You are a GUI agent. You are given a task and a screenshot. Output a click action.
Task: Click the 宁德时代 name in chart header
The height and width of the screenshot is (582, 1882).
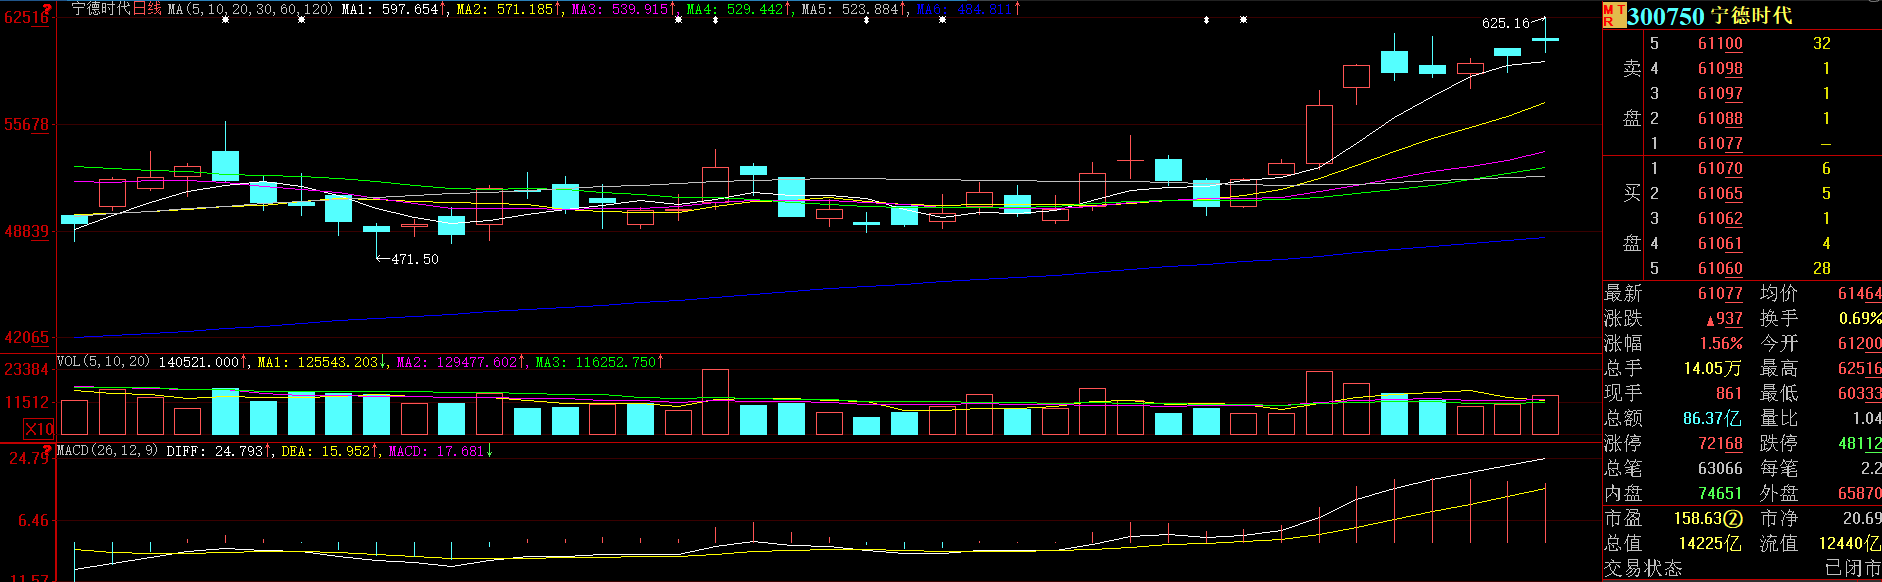[101, 9]
